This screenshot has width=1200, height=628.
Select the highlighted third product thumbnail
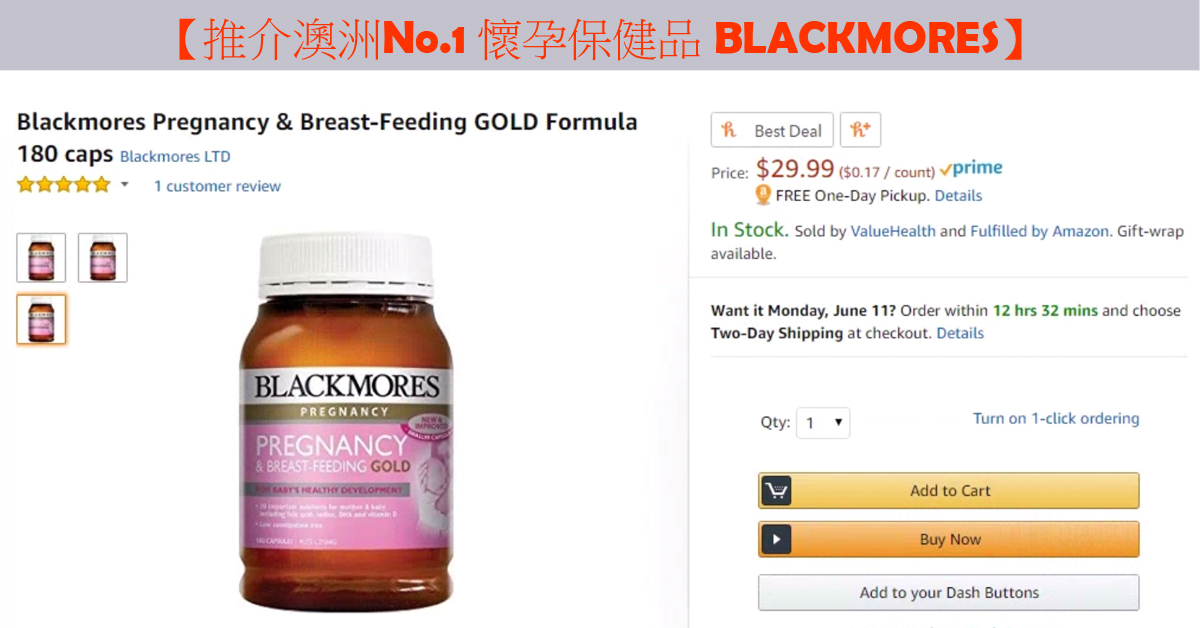(x=41, y=319)
